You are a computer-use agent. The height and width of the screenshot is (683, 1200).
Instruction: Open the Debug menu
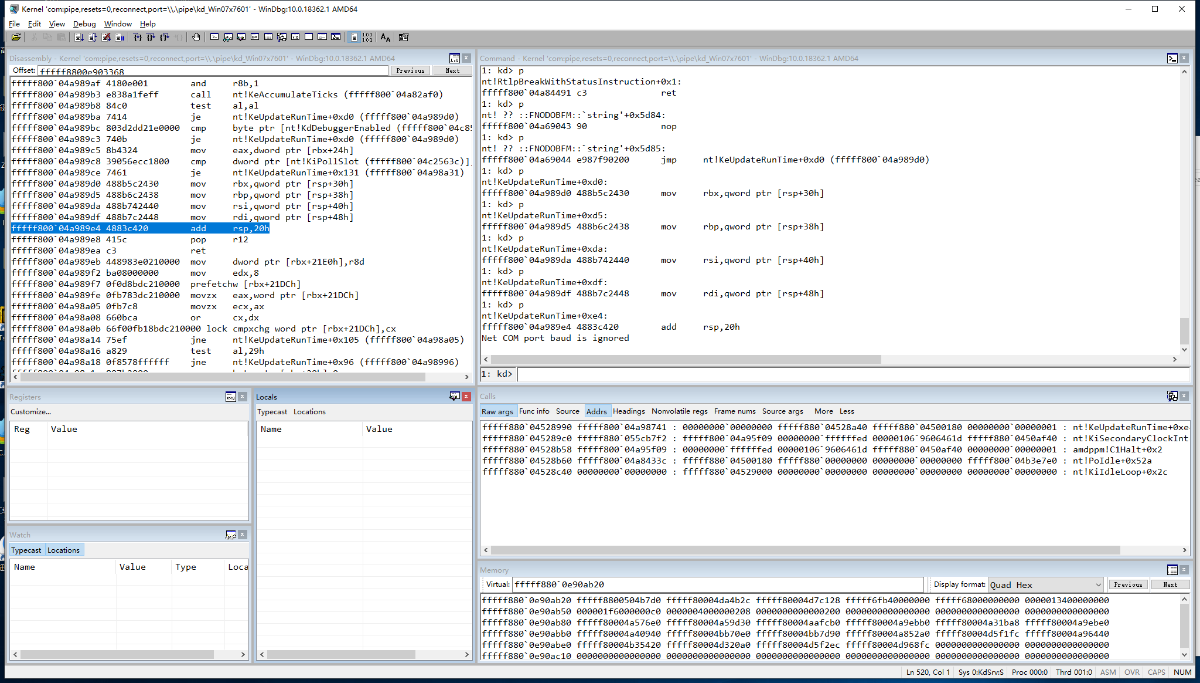click(84, 23)
